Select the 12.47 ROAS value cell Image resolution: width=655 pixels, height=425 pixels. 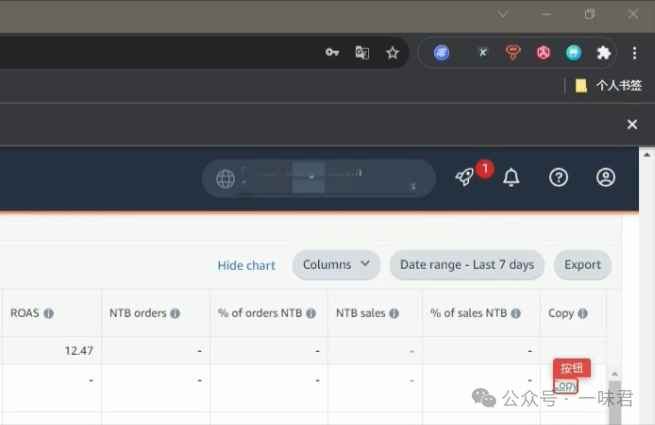(x=51, y=351)
